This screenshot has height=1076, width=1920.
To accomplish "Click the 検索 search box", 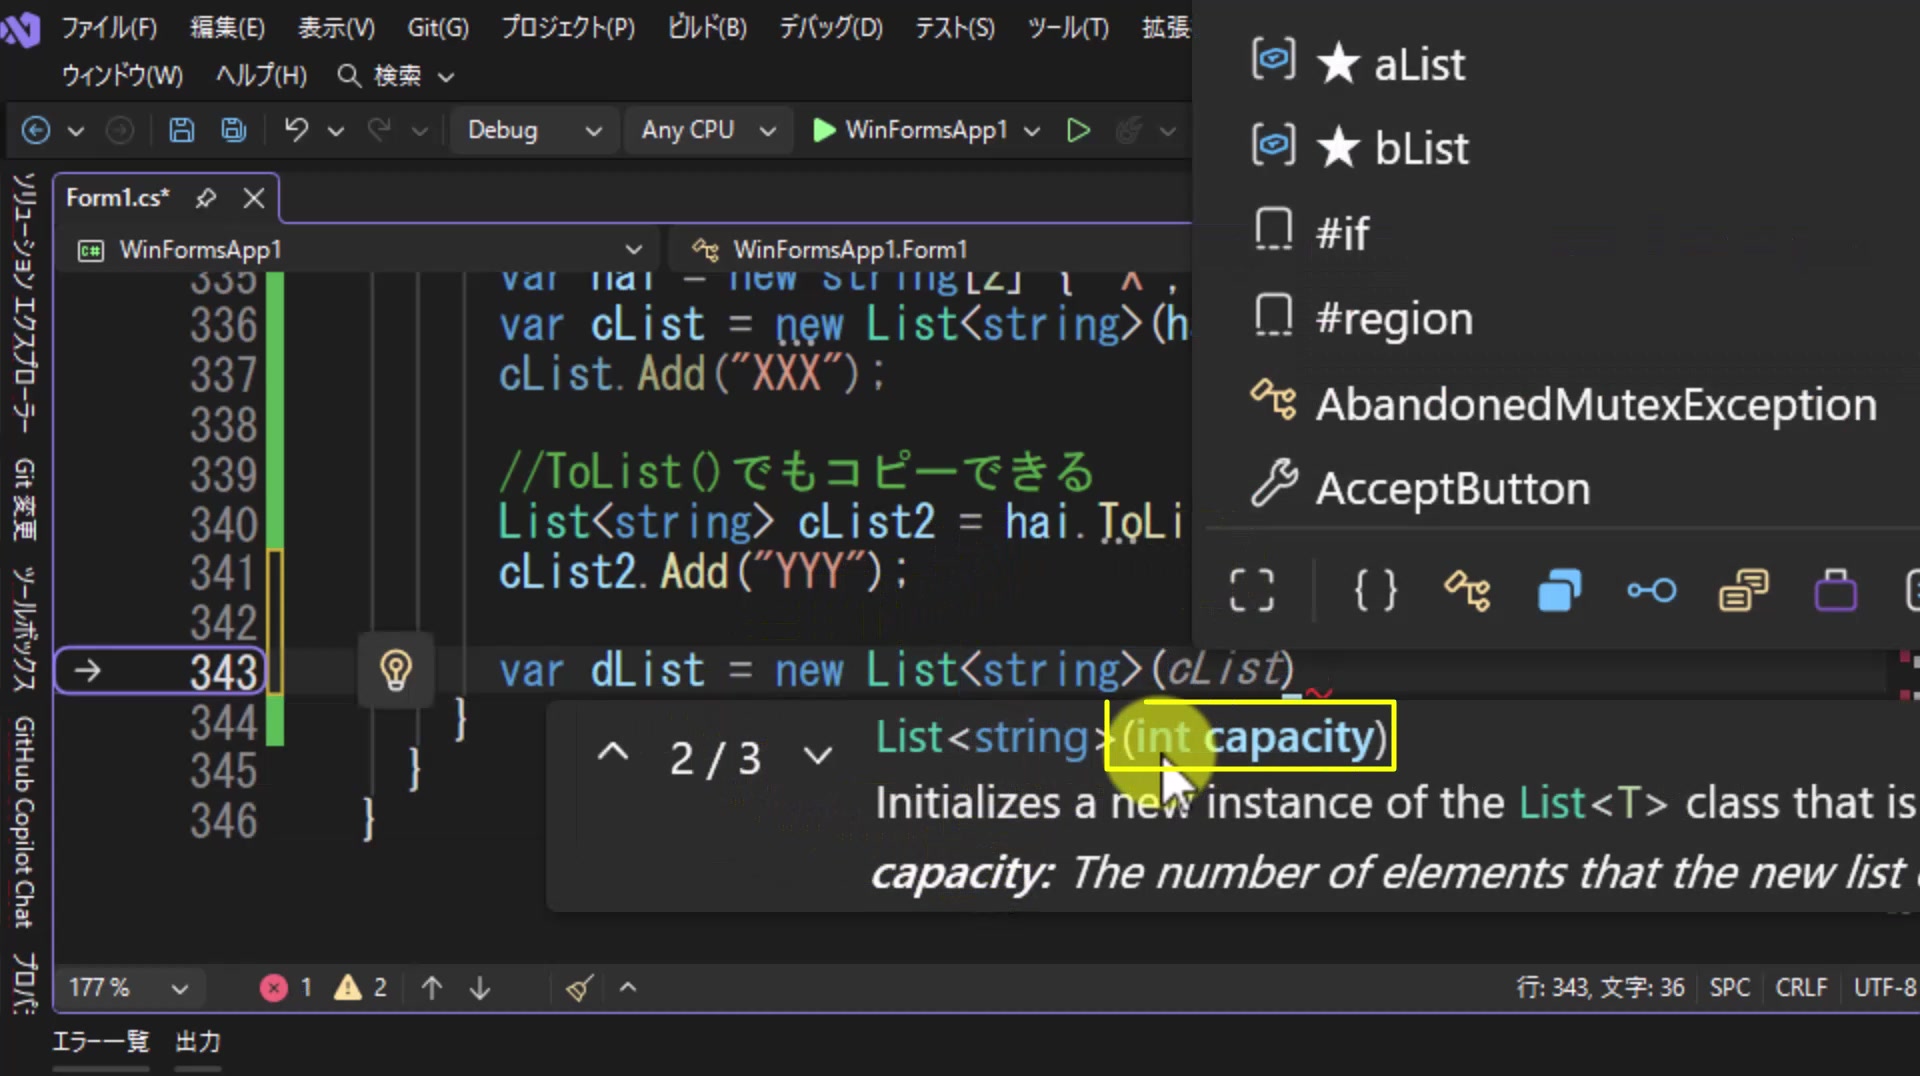I will pos(396,75).
